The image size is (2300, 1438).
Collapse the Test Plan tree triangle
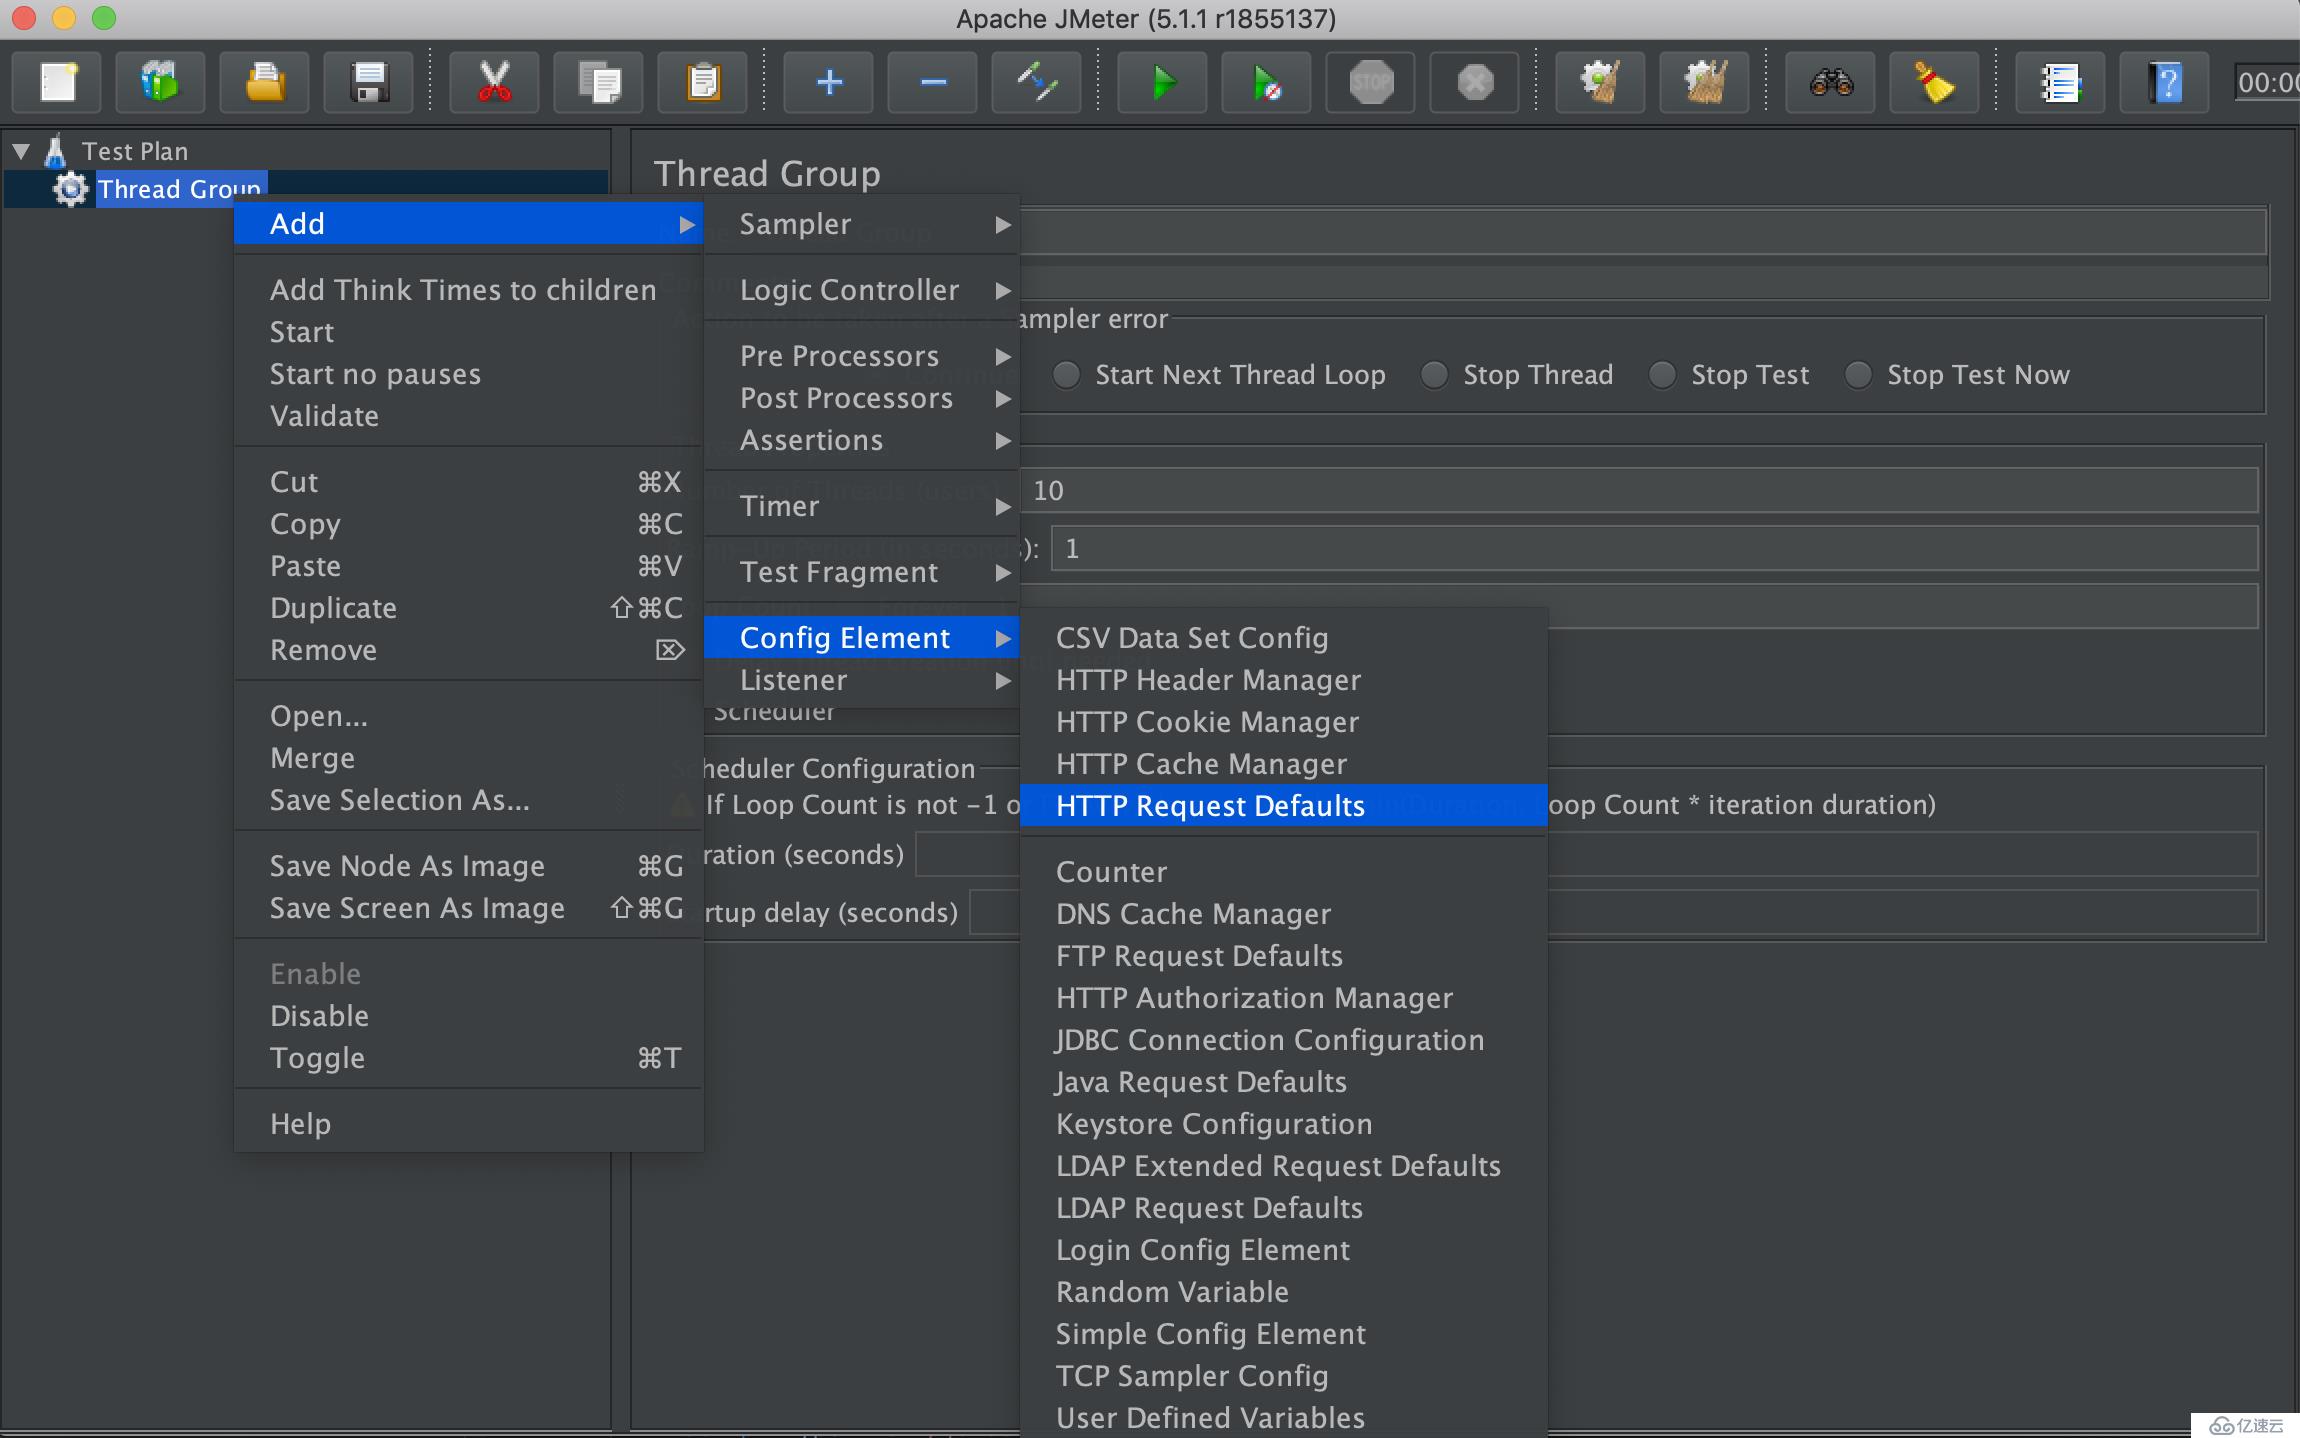coord(21,151)
